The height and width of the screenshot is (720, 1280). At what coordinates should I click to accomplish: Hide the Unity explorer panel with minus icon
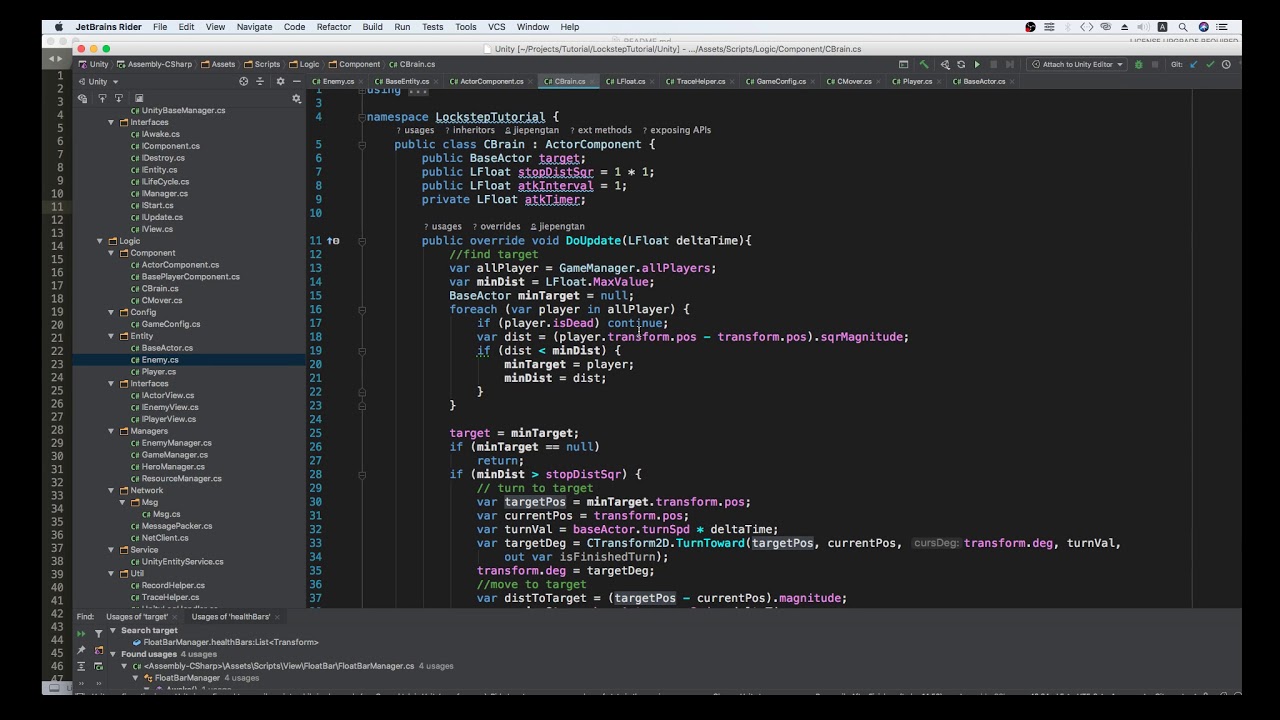(297, 81)
